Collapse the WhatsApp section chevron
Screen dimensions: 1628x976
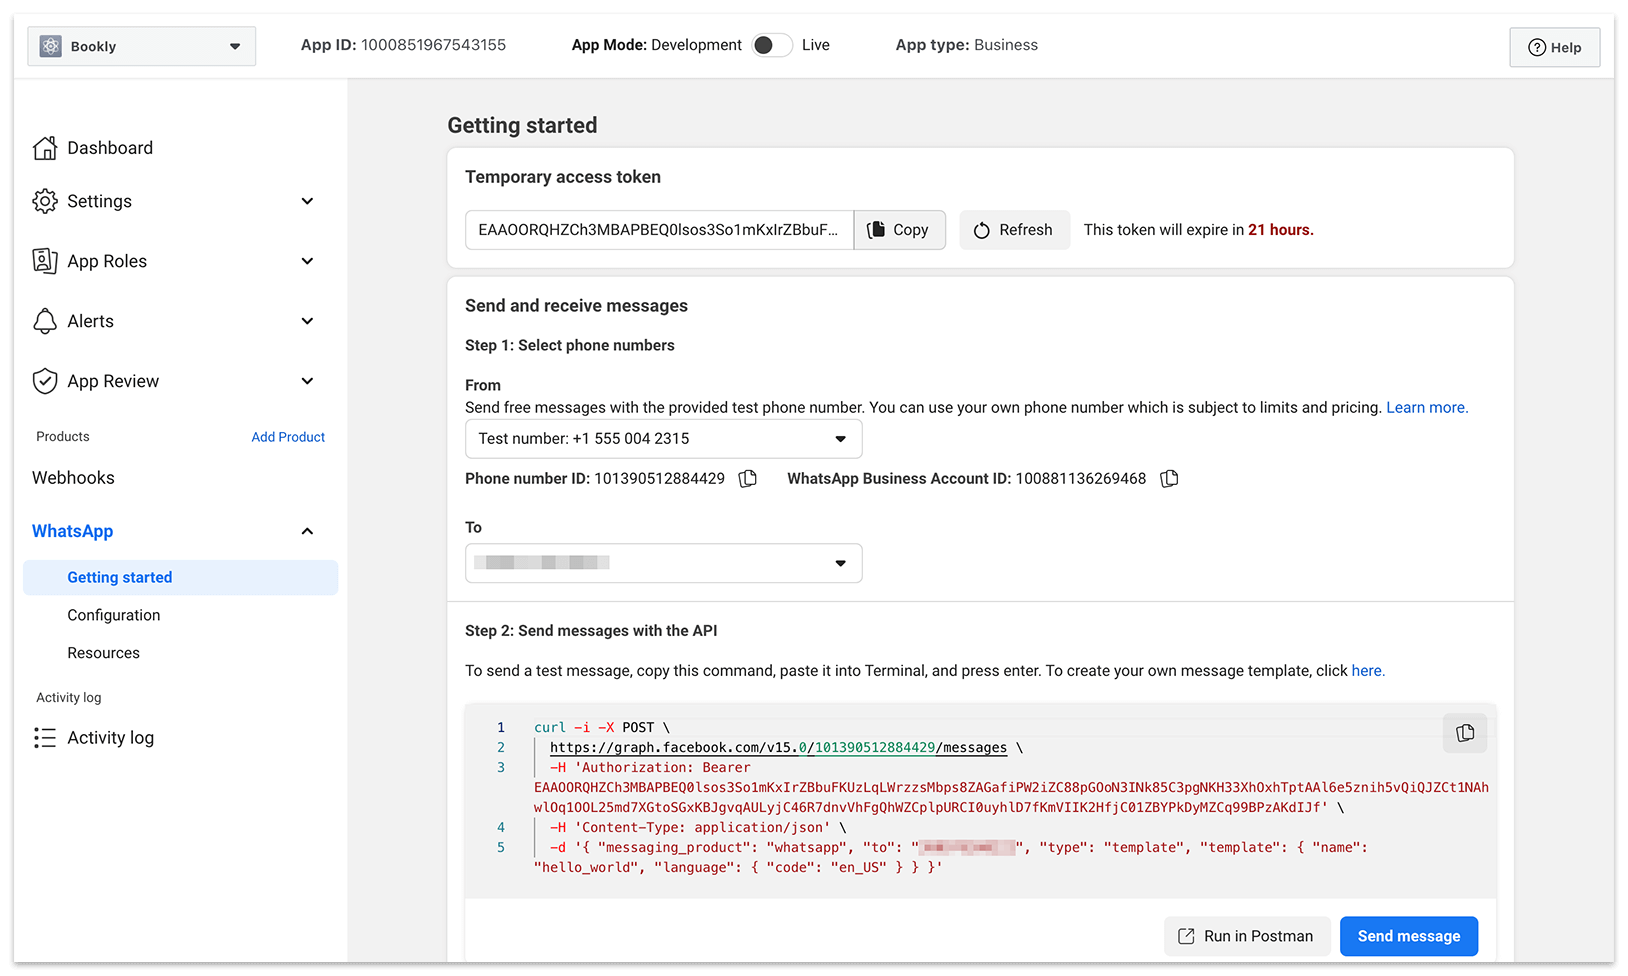(x=307, y=531)
